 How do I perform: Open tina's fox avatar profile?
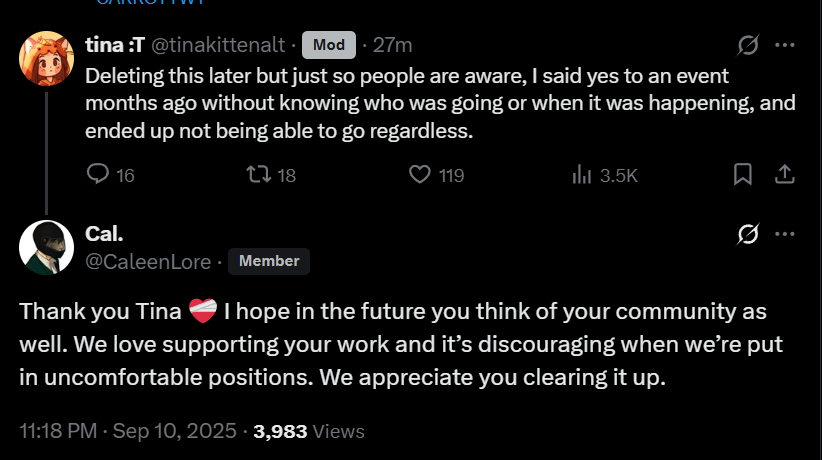[x=46, y=58]
